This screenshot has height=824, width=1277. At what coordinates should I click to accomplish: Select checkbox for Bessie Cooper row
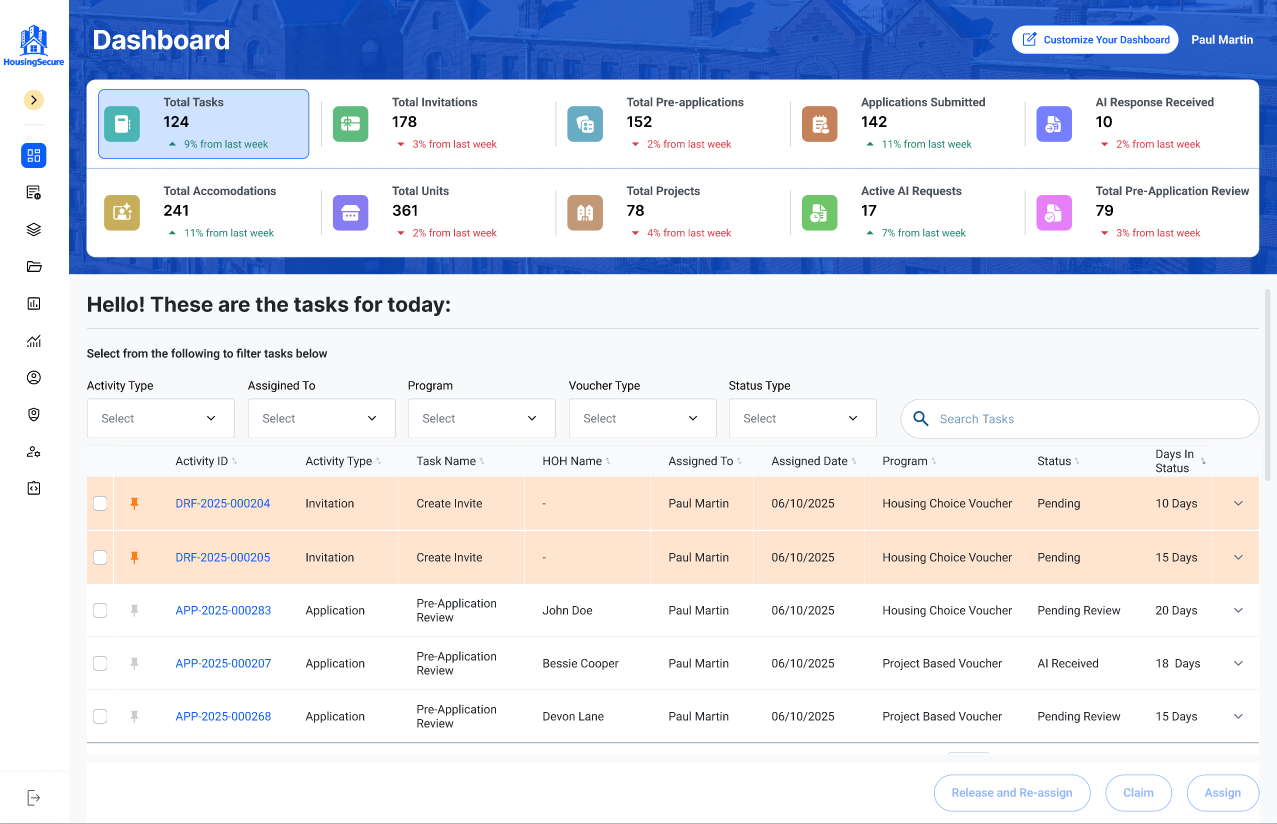pos(100,663)
